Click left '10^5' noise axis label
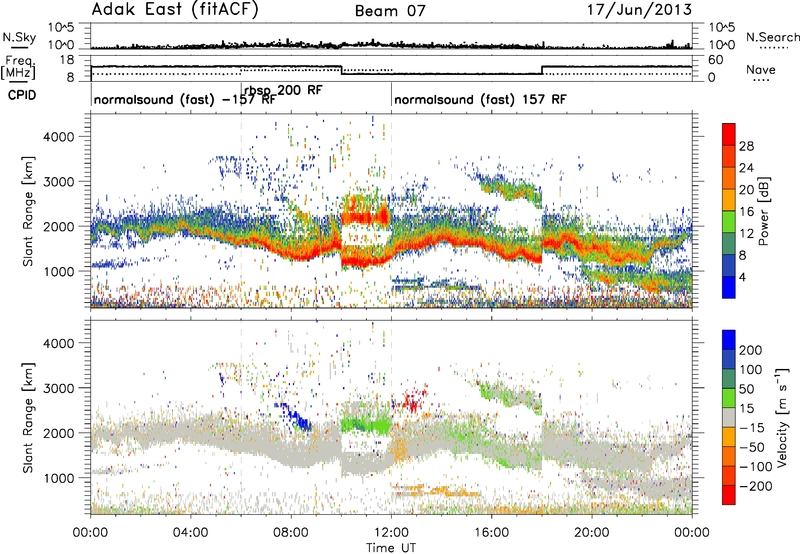 [62, 28]
